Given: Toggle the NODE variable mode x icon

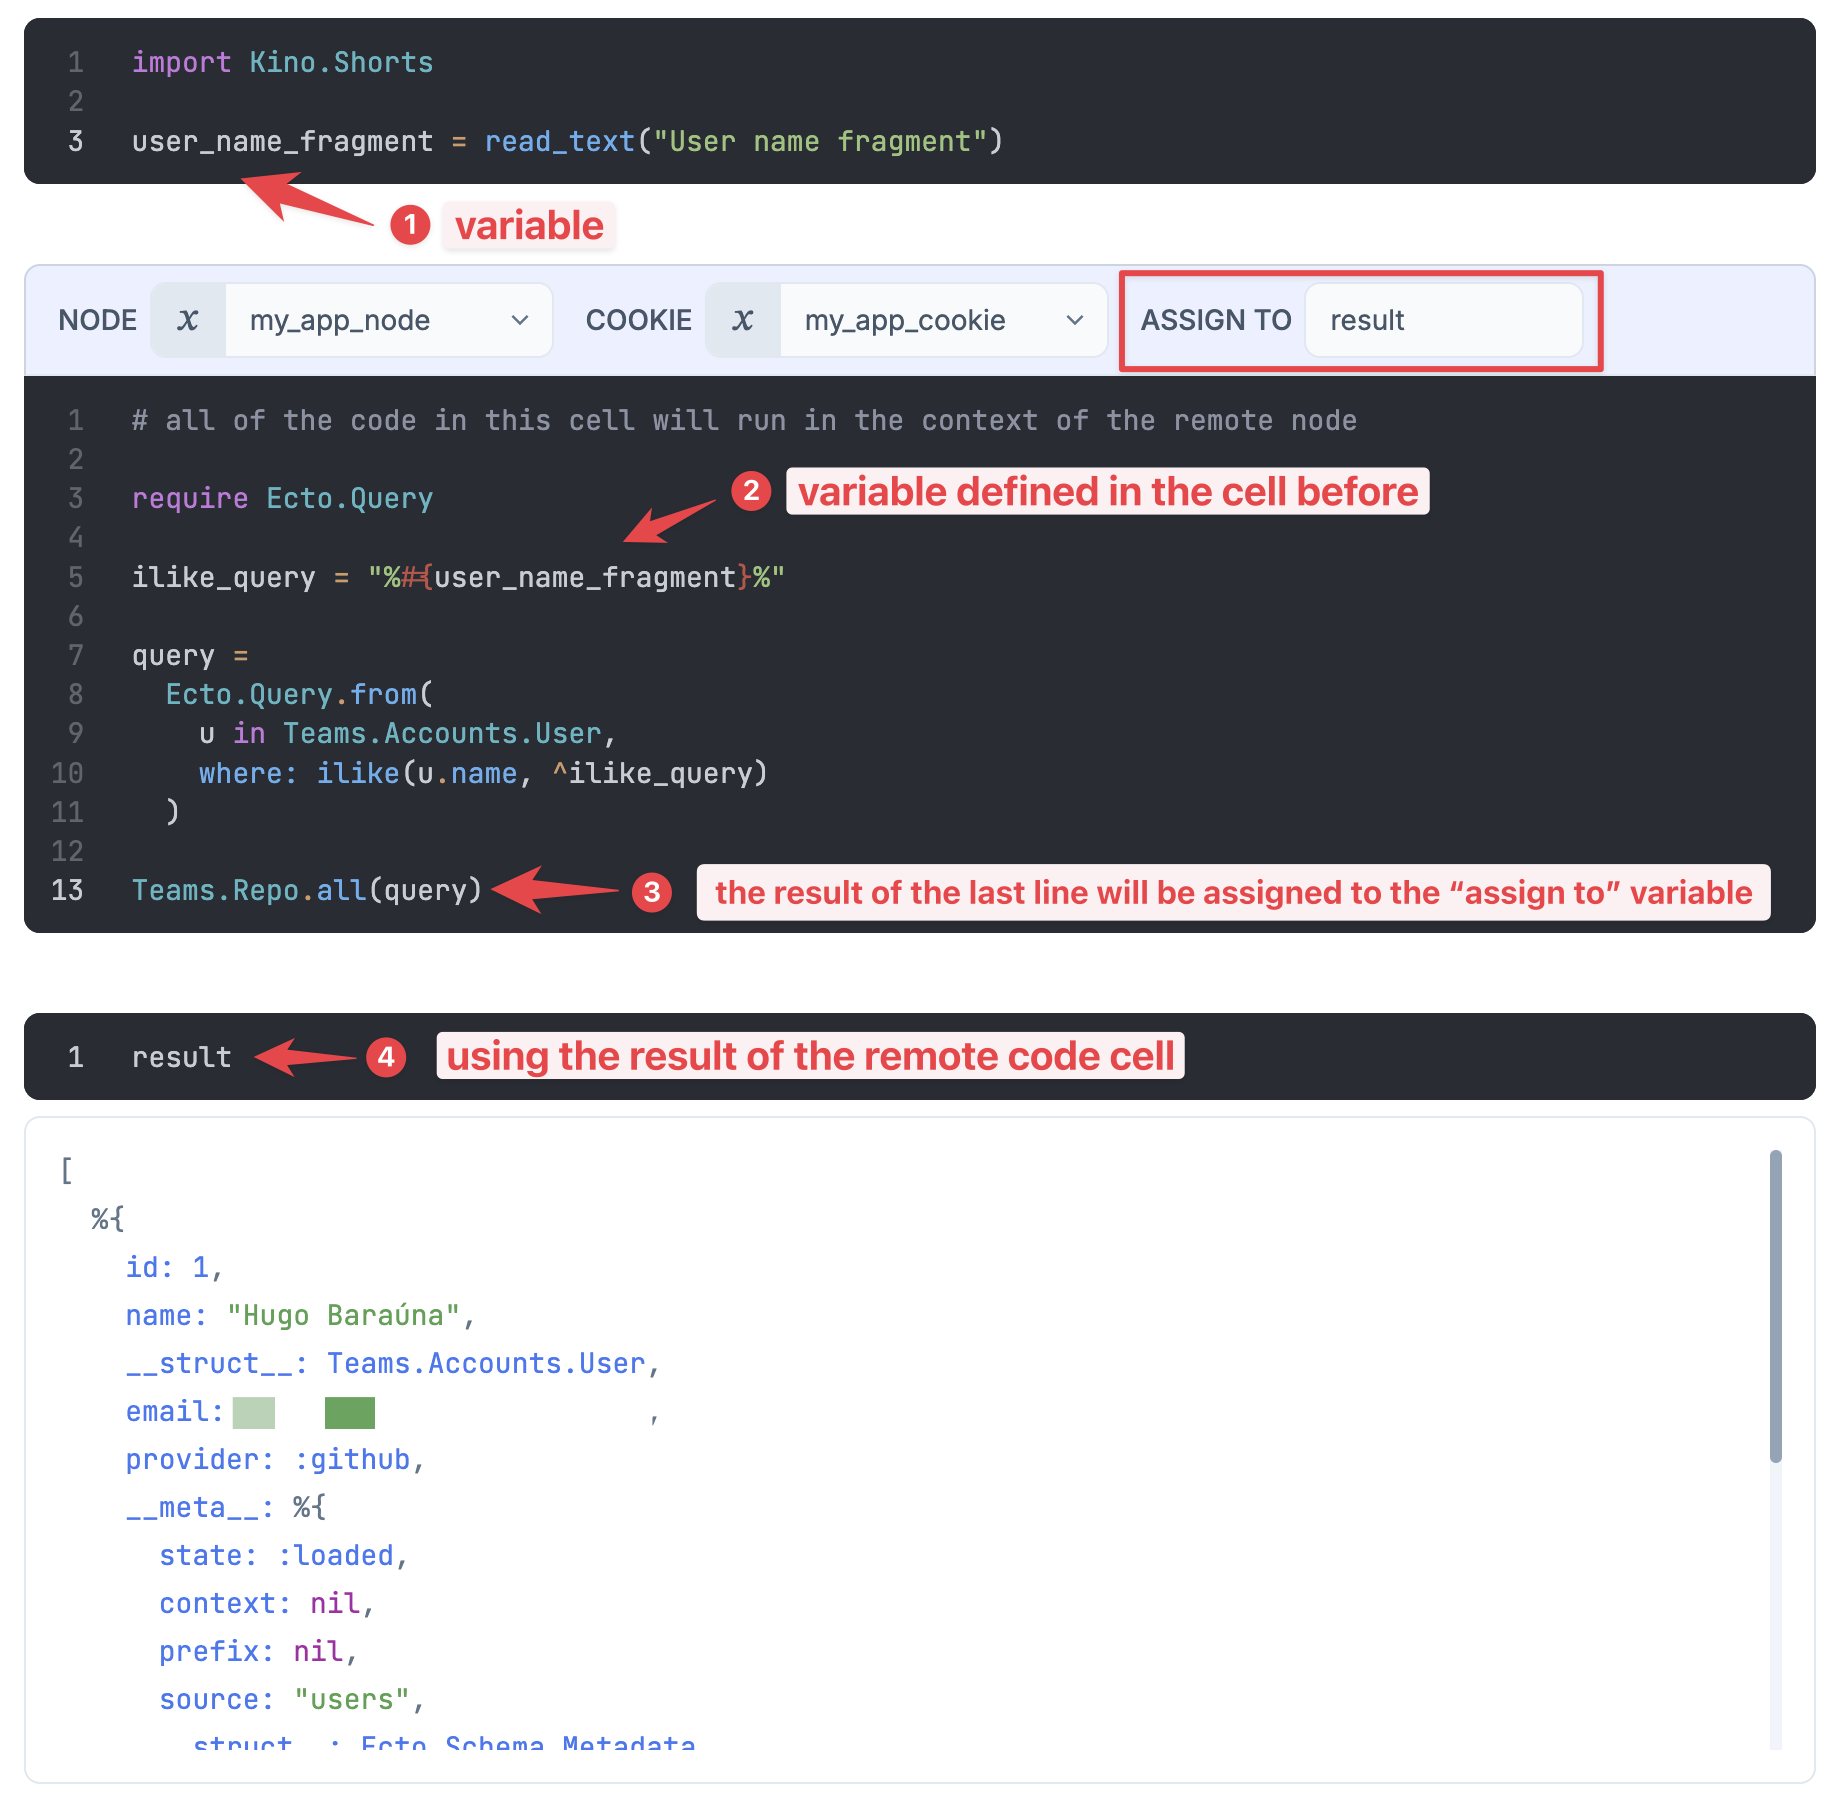Looking at the screenshot, I should pyautogui.click(x=188, y=320).
